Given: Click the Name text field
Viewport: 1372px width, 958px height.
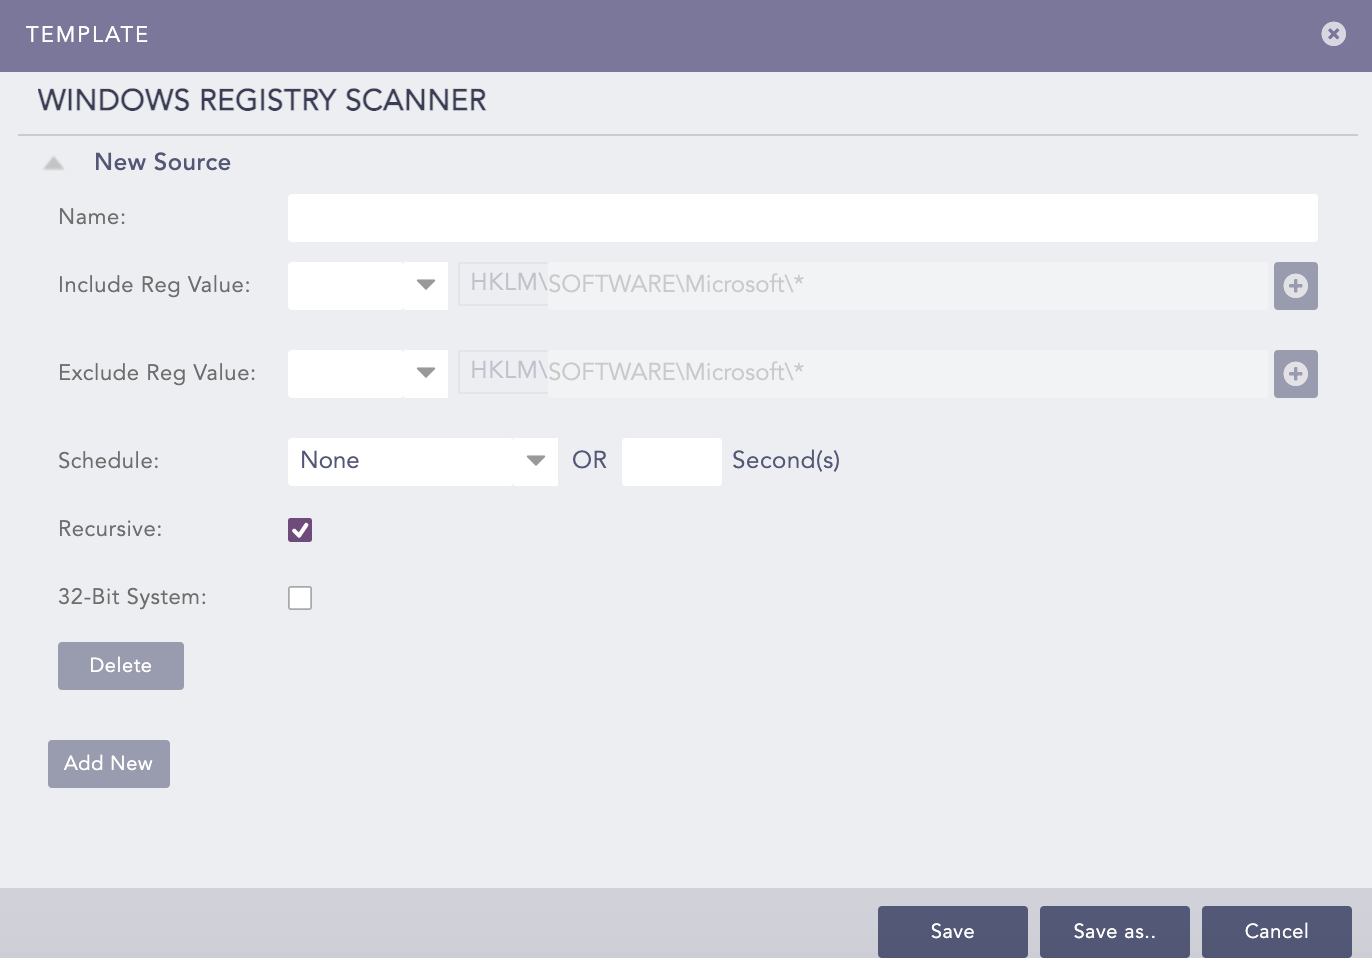Looking at the screenshot, I should point(802,218).
